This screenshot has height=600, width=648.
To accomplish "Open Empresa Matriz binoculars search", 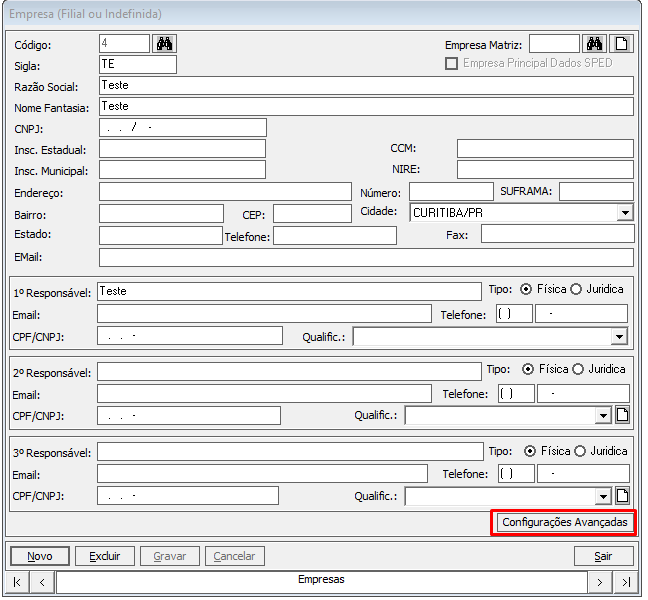I will (x=594, y=44).
